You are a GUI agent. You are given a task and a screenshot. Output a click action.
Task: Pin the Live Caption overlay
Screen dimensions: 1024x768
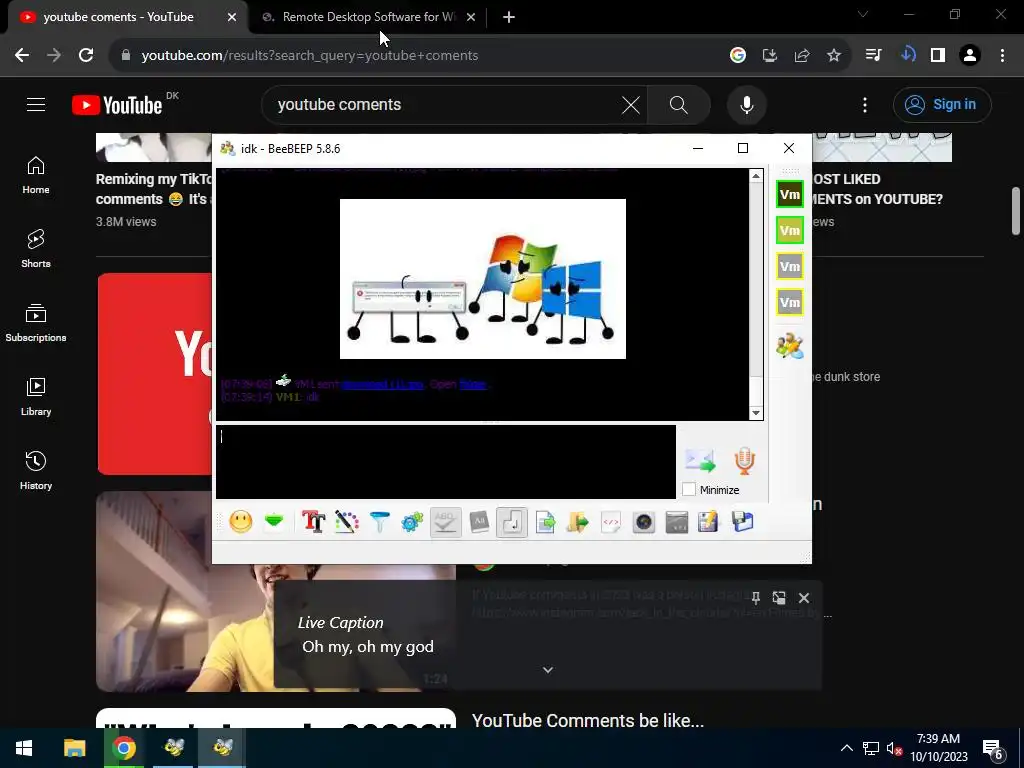pyautogui.click(x=756, y=598)
